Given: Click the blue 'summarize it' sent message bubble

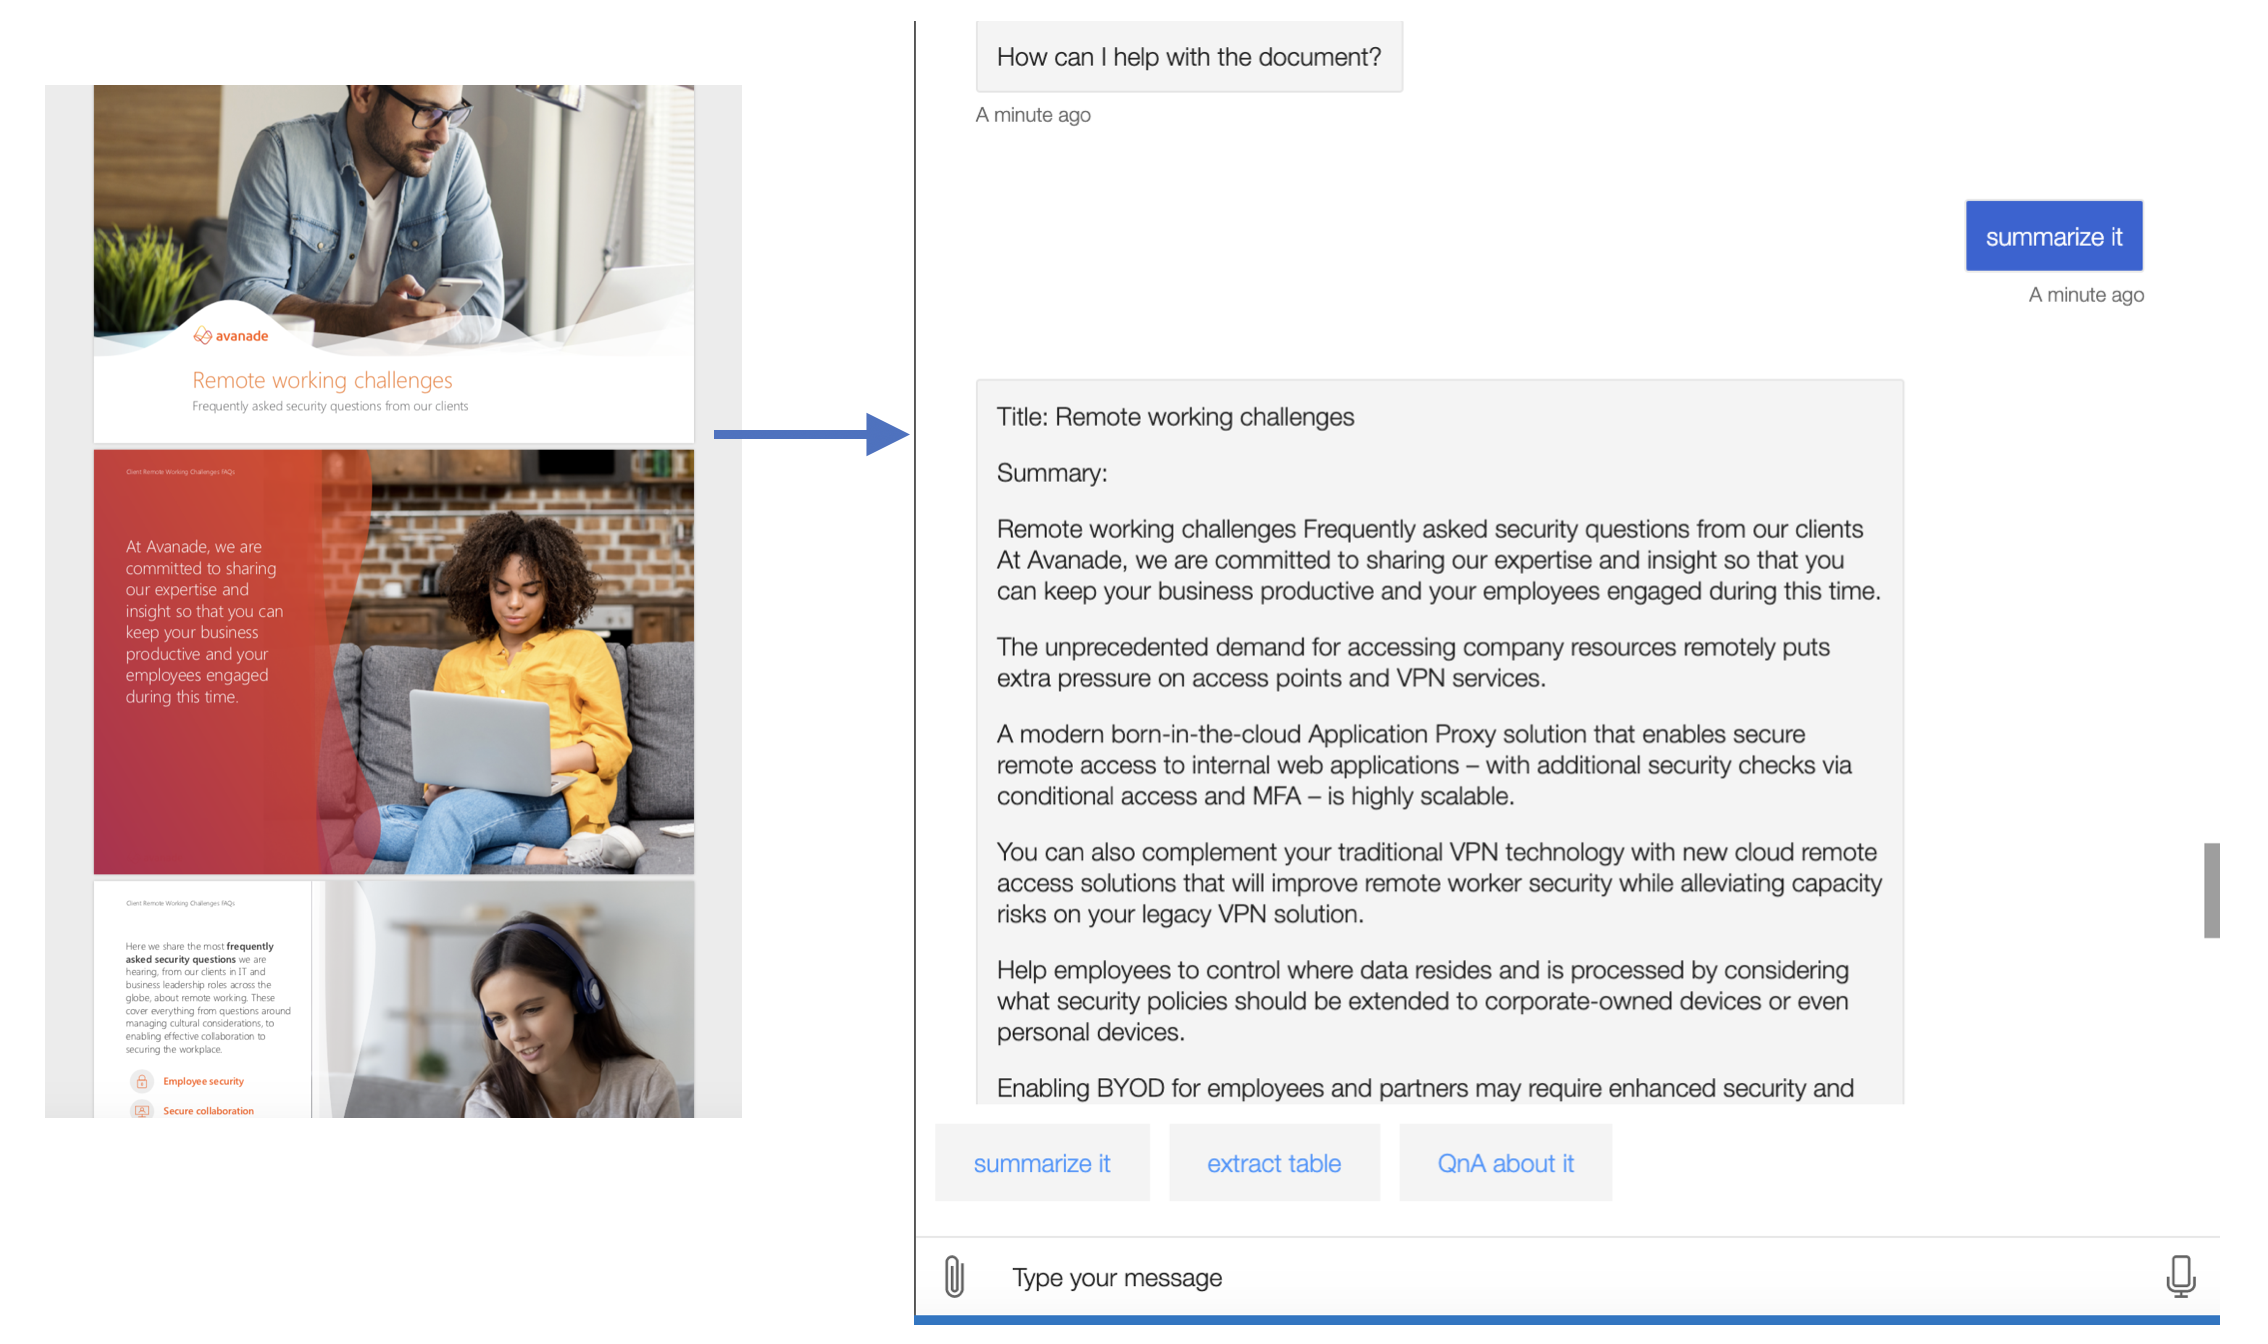Looking at the screenshot, I should pos(2053,237).
